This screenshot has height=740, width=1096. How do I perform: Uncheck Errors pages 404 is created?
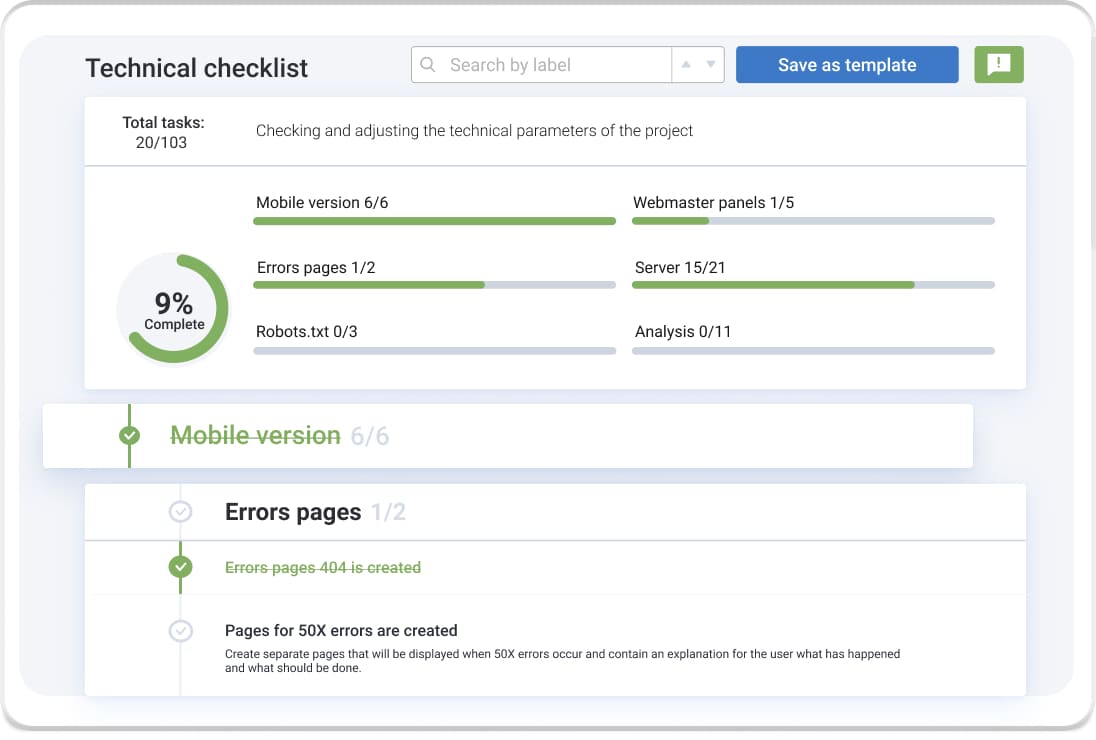180,567
